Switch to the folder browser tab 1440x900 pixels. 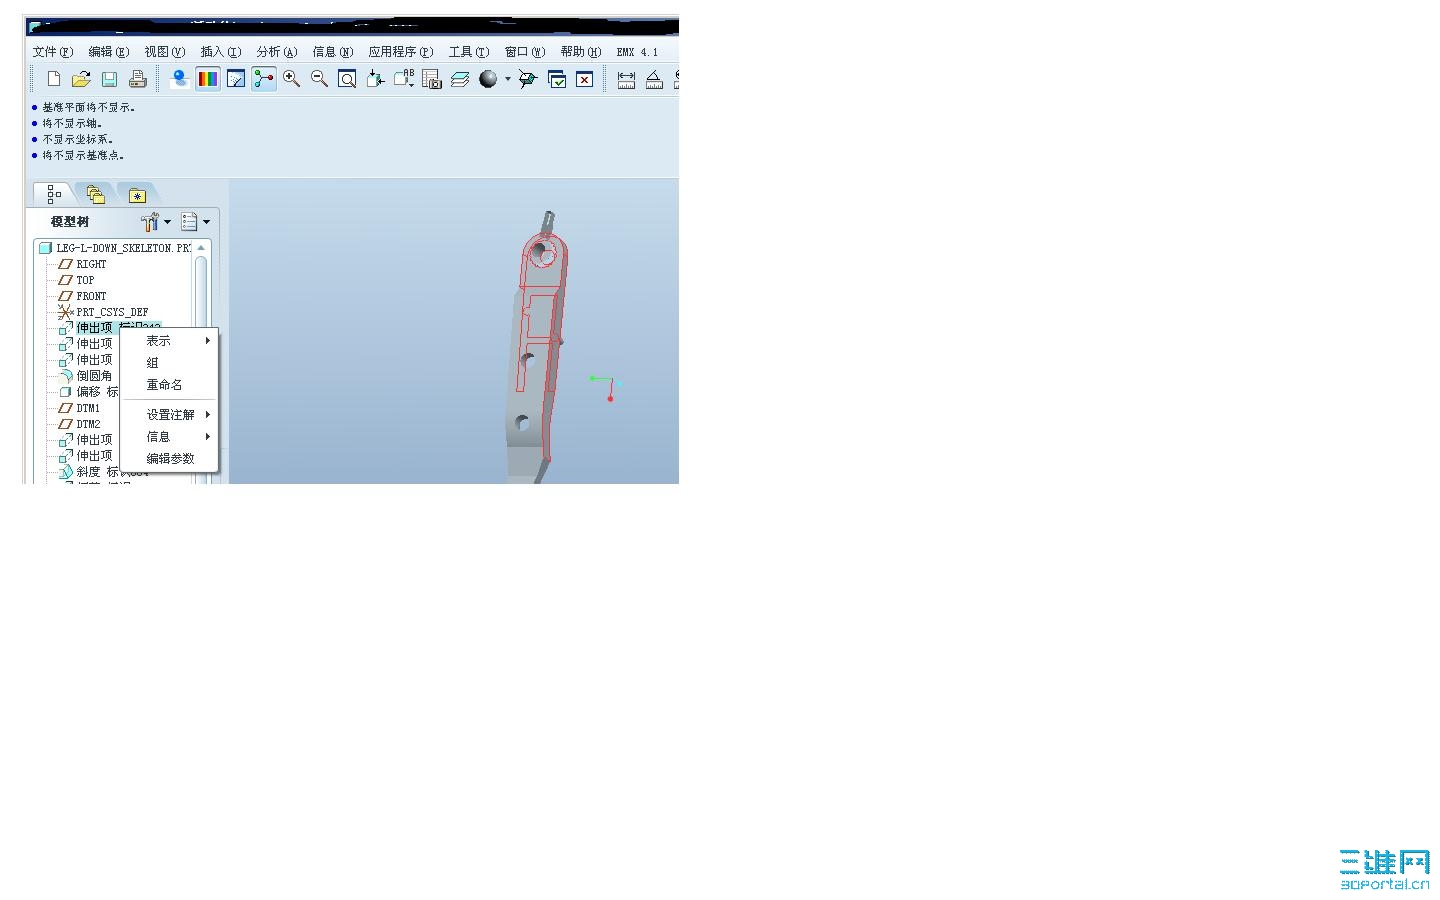(95, 194)
